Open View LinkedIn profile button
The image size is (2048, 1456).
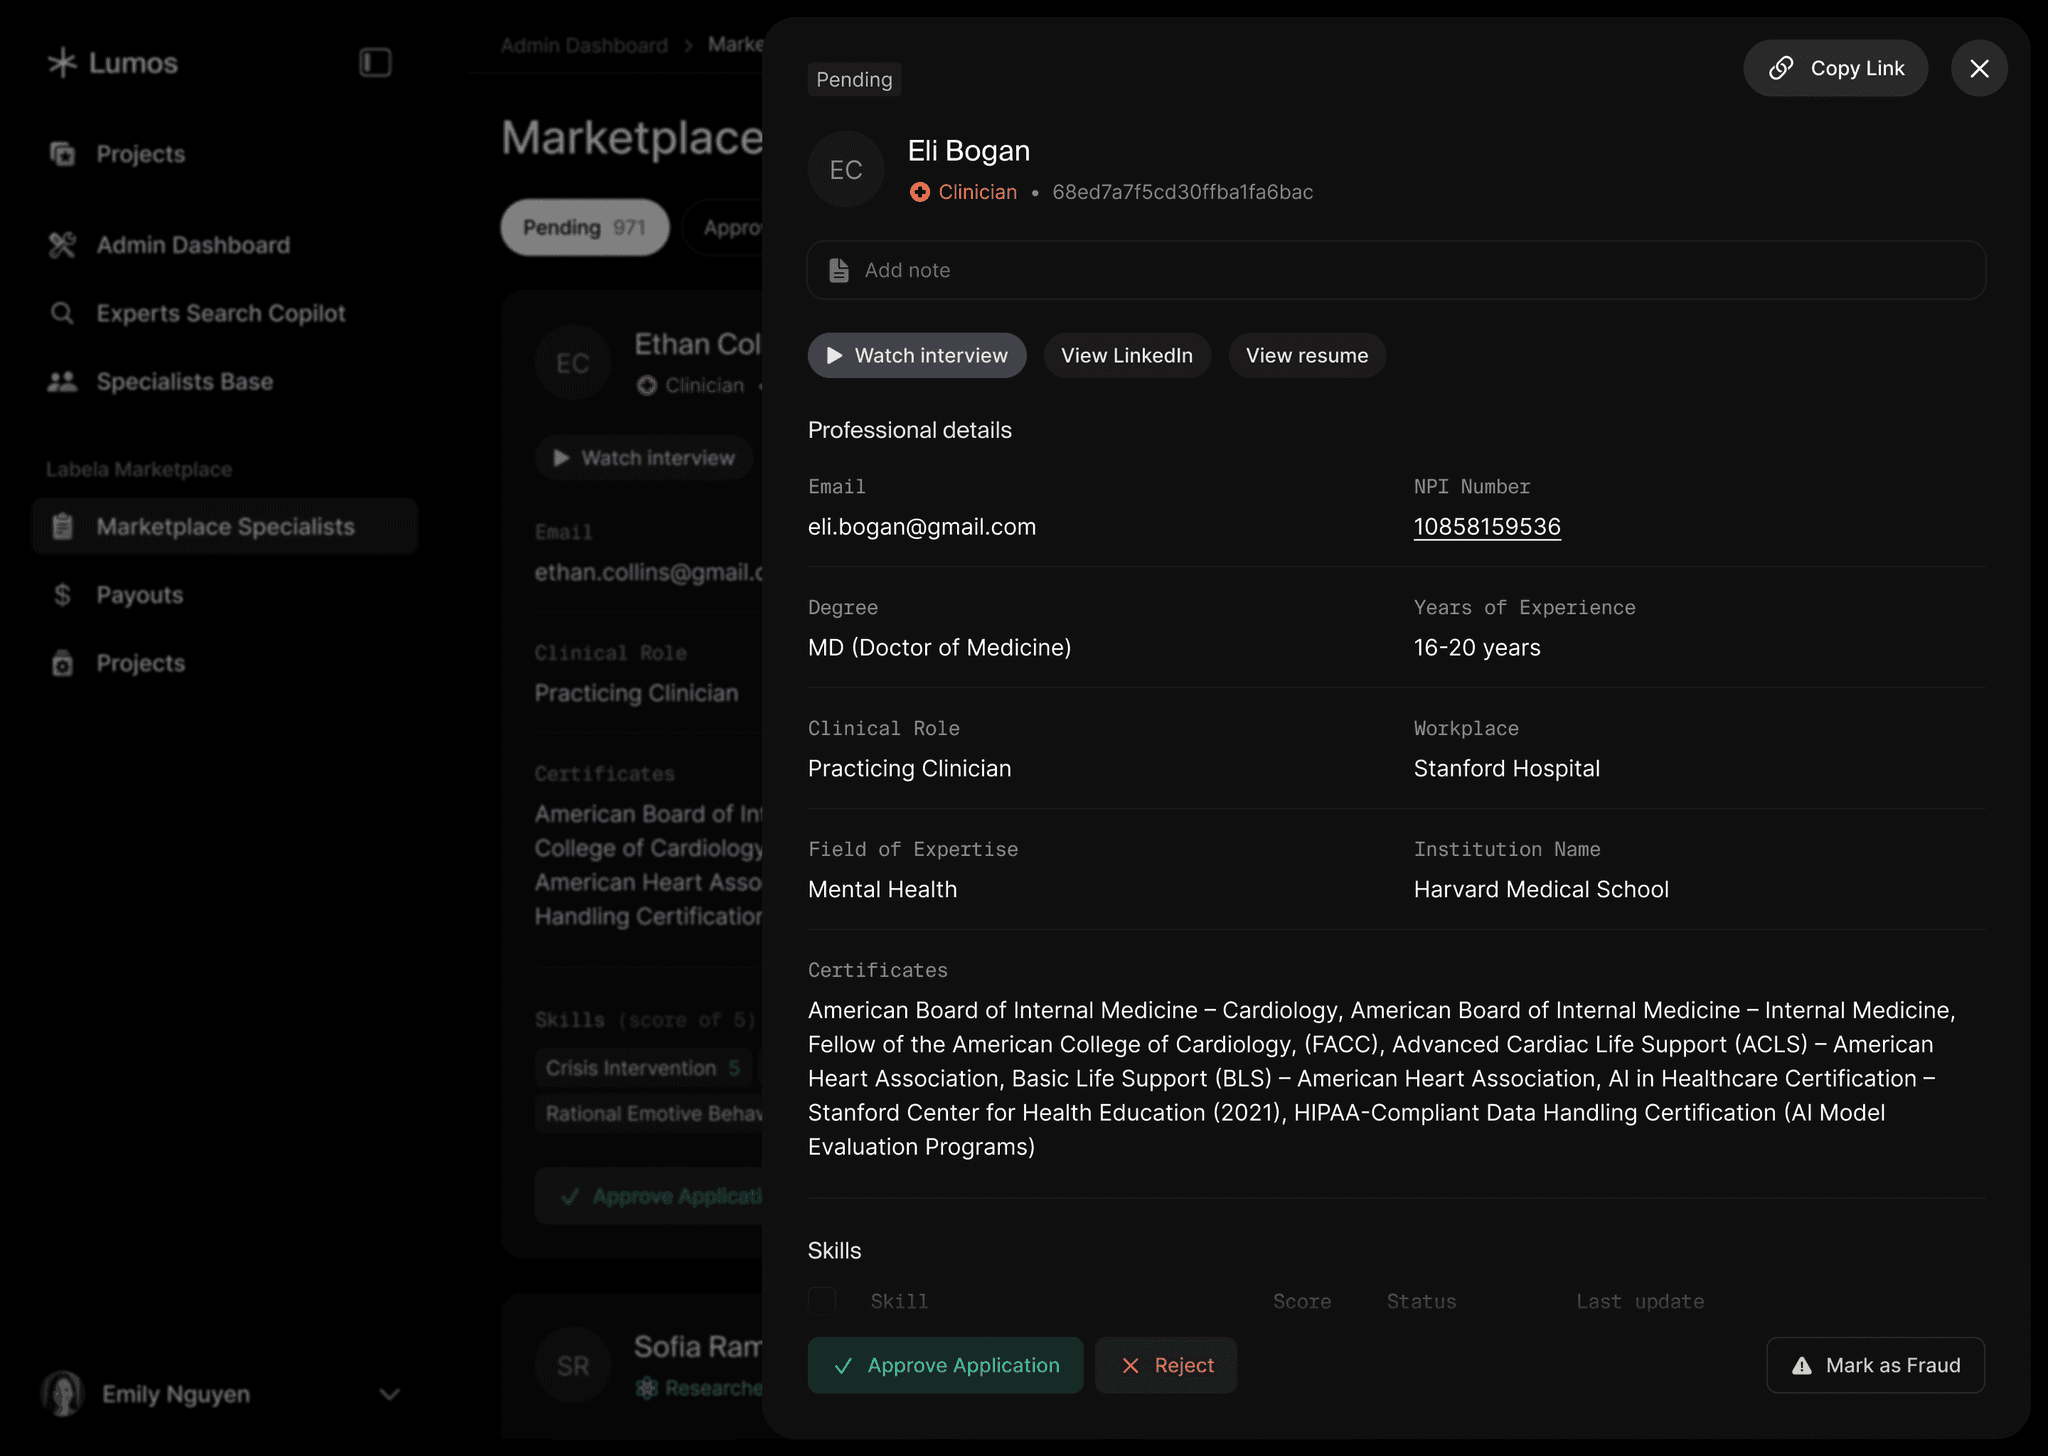tap(1127, 355)
